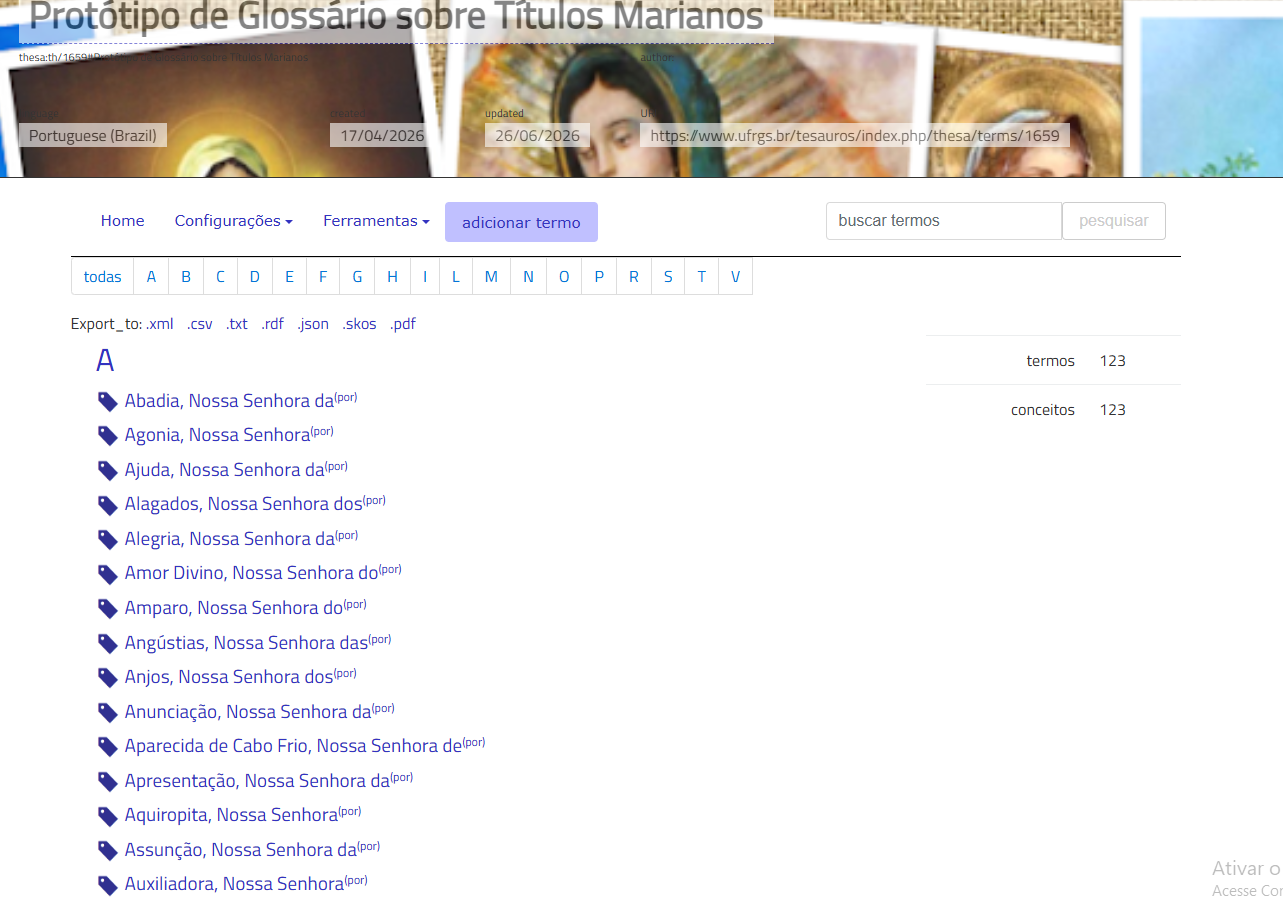Click the tag icon beside Apresentação
This screenshot has width=1283, height=921.
click(x=108, y=781)
